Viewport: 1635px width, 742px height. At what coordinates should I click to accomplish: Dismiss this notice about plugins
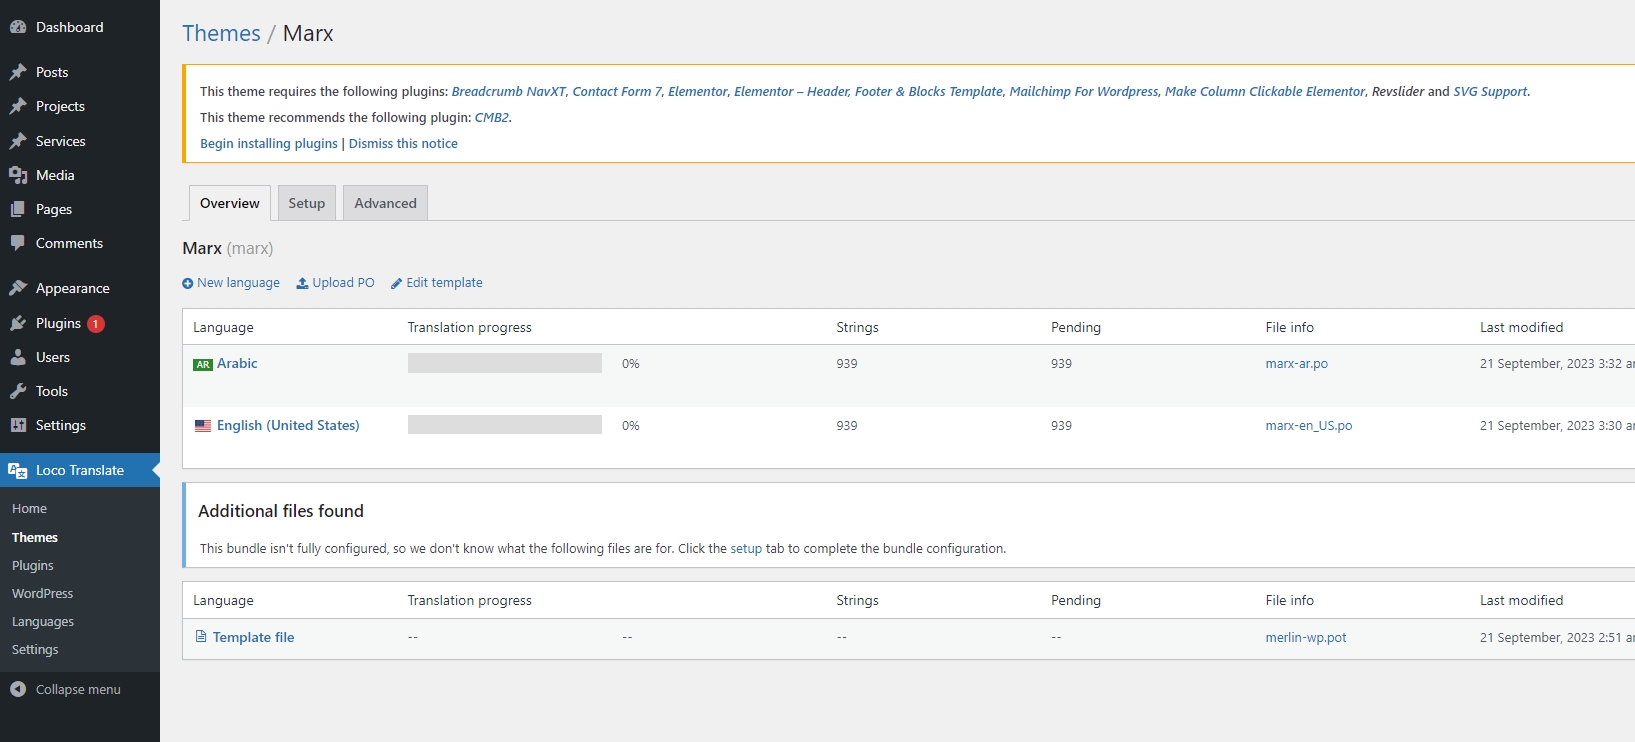tap(403, 144)
